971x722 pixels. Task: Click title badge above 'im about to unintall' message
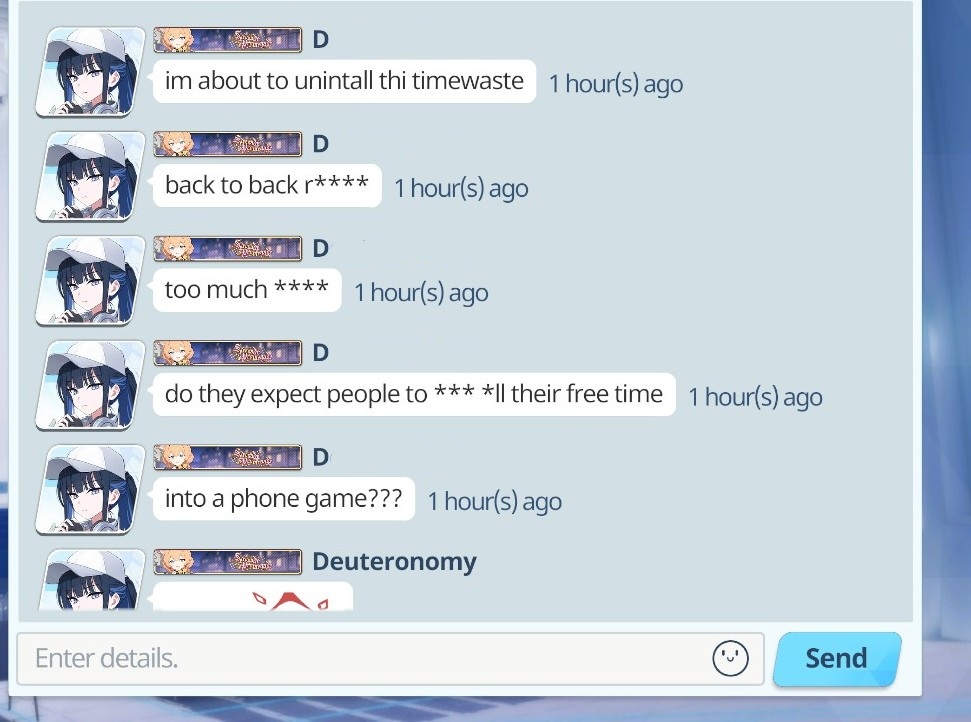[227, 40]
